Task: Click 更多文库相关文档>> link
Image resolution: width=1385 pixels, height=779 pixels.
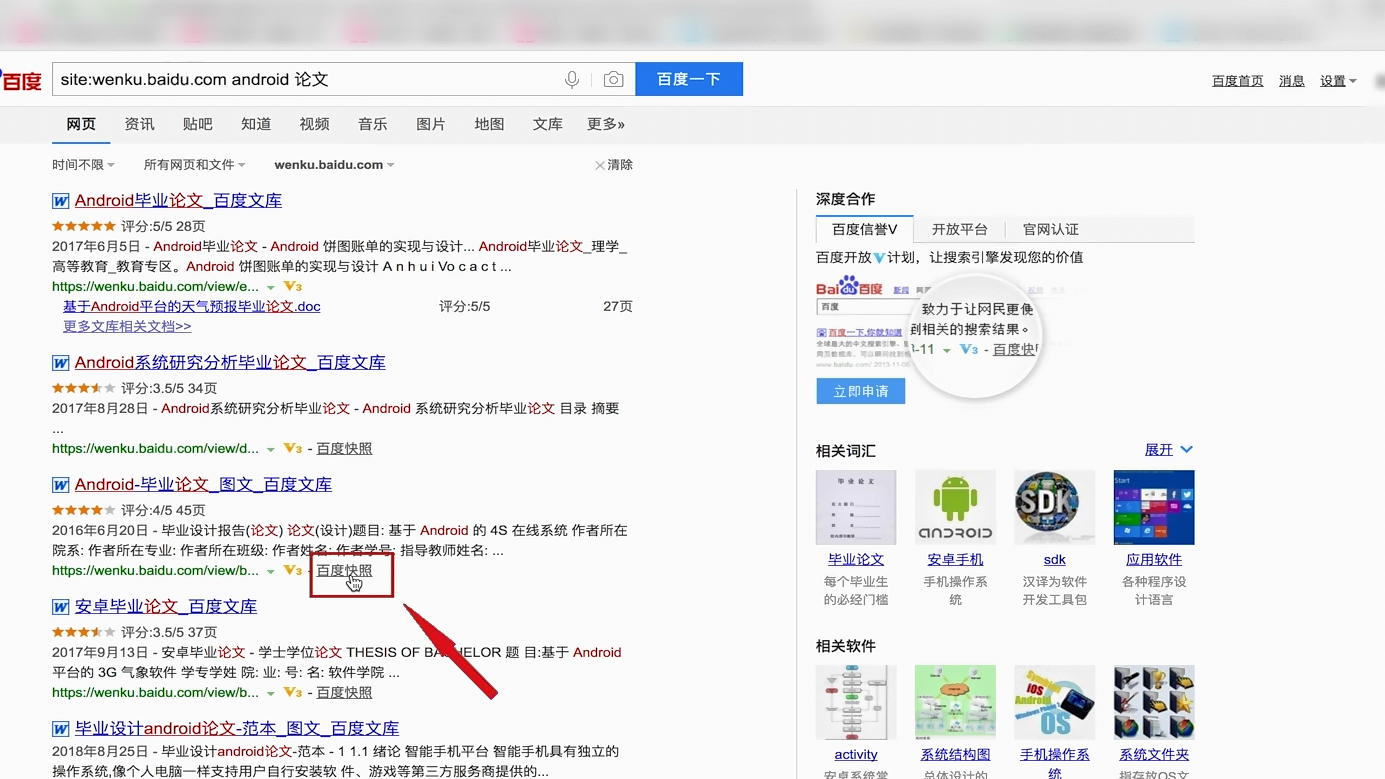Action: (127, 327)
